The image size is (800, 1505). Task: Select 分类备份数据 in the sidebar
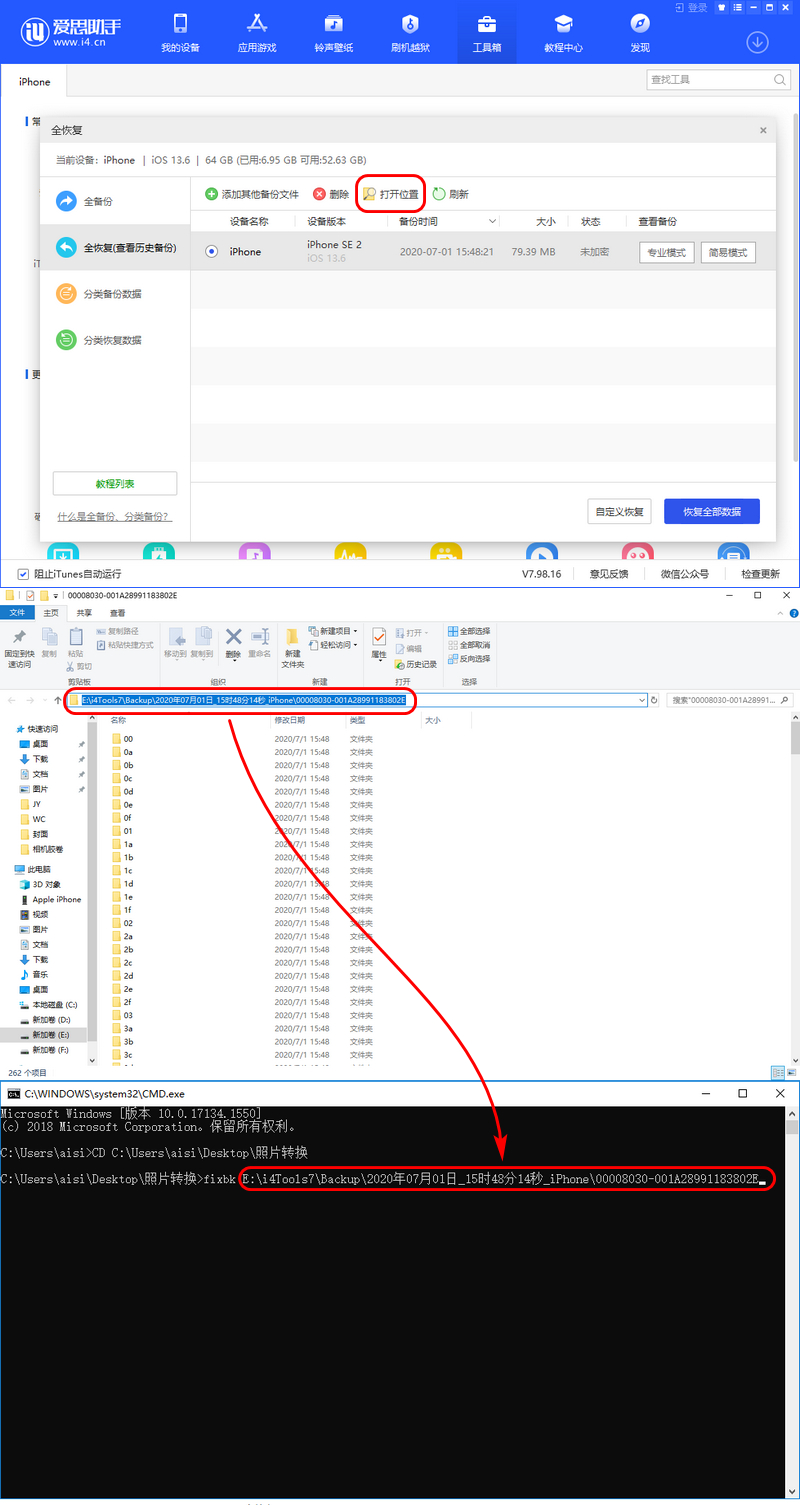tap(111, 294)
